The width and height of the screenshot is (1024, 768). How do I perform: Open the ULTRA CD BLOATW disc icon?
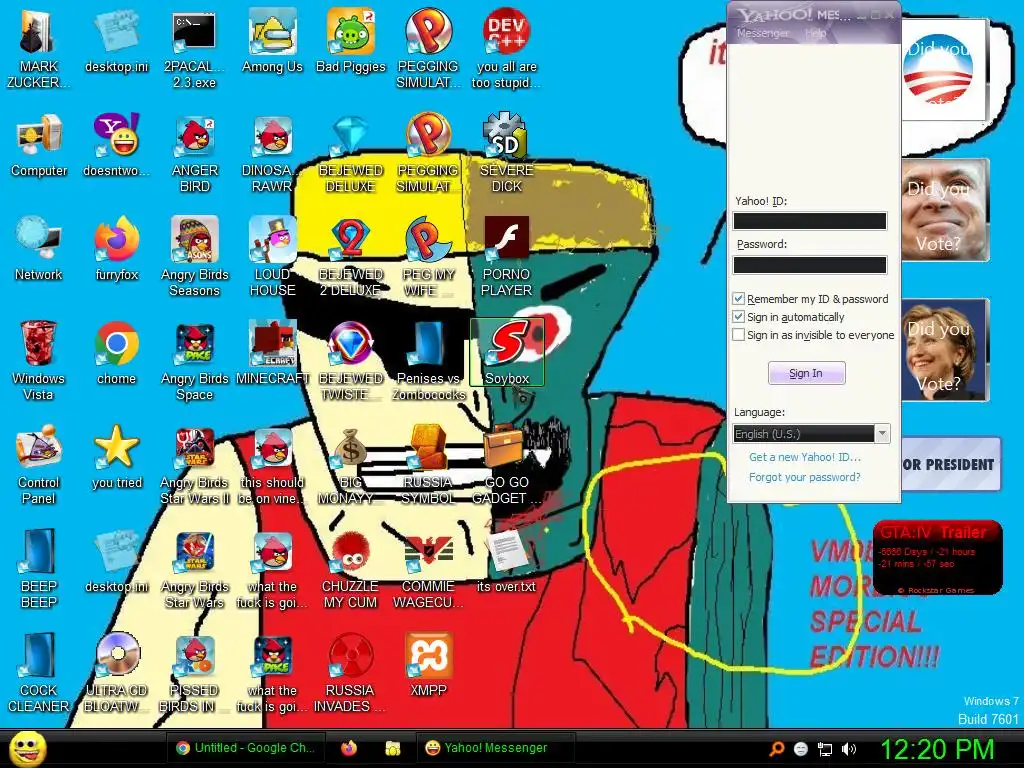117,672
